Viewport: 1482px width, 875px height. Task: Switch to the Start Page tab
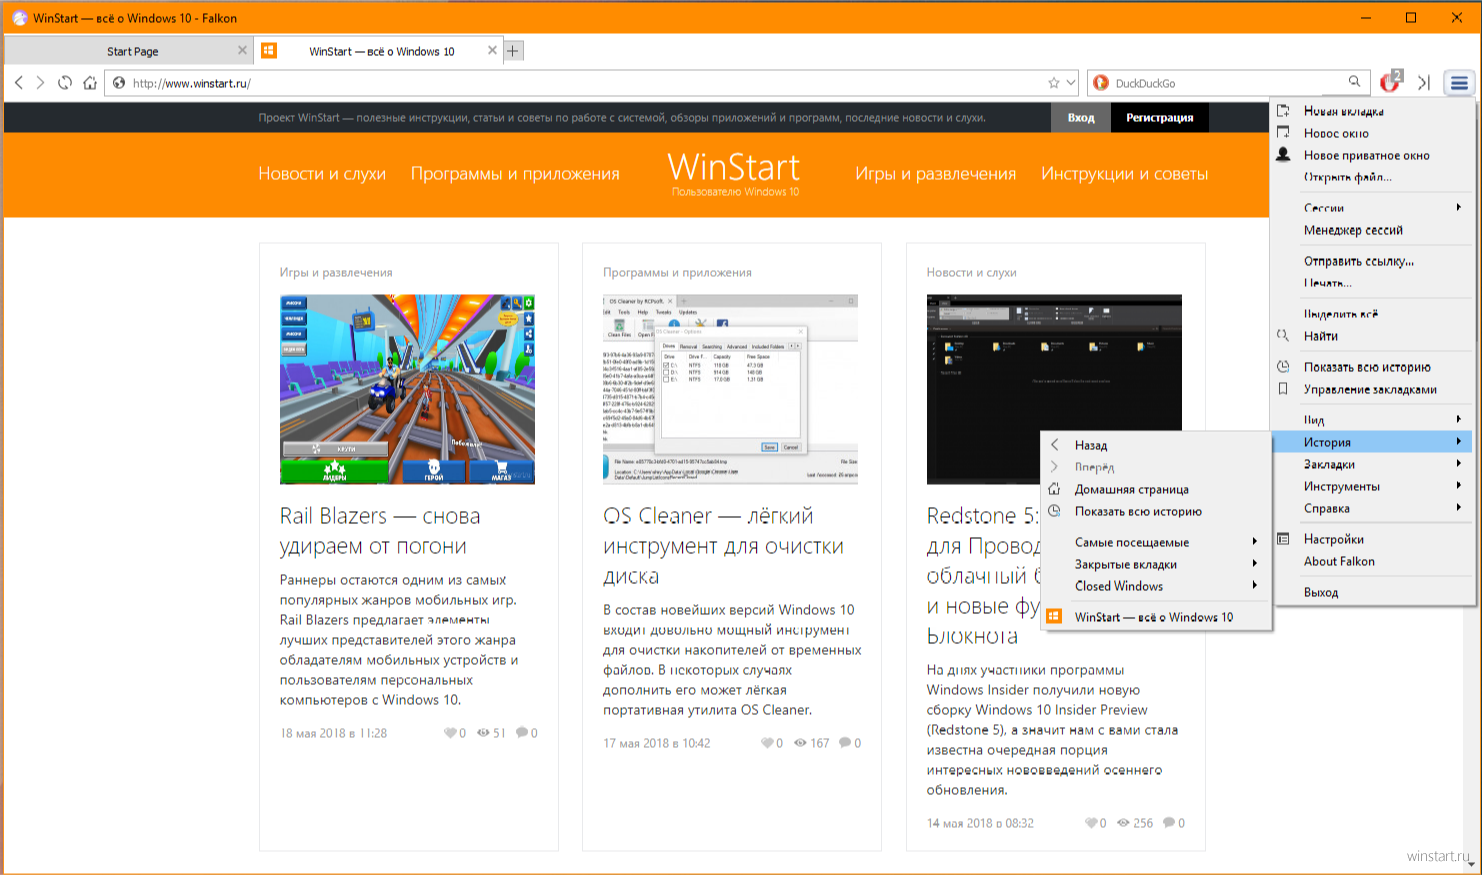point(128,51)
